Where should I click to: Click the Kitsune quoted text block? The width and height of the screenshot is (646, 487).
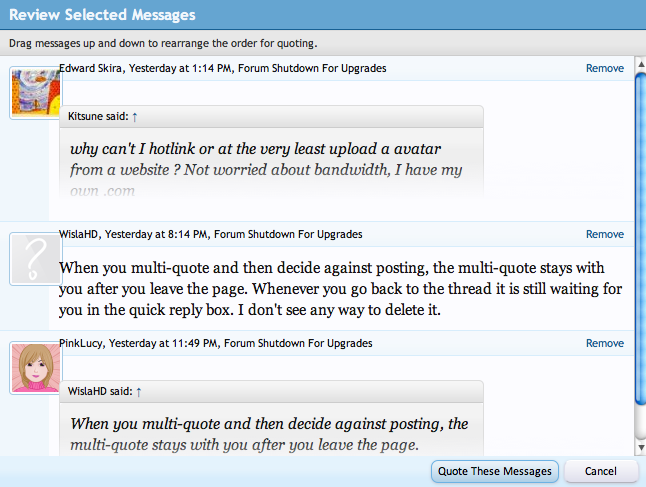(x=270, y=159)
